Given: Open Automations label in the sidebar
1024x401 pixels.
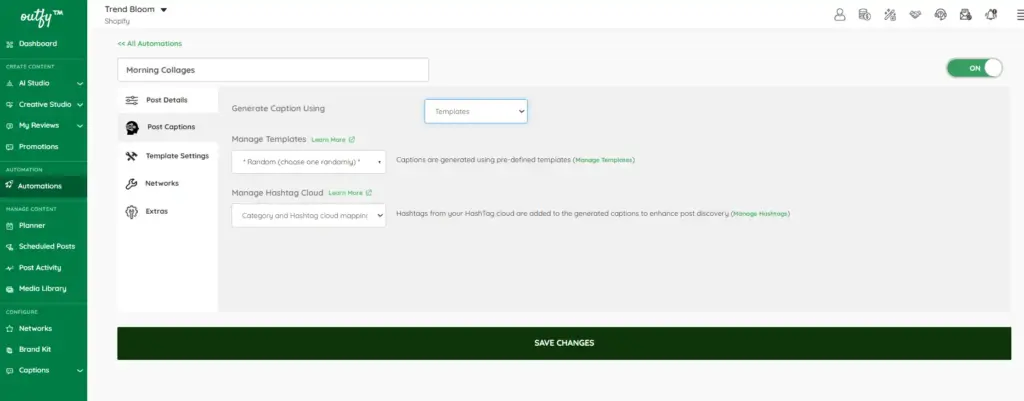Looking at the screenshot, I should [x=40, y=186].
